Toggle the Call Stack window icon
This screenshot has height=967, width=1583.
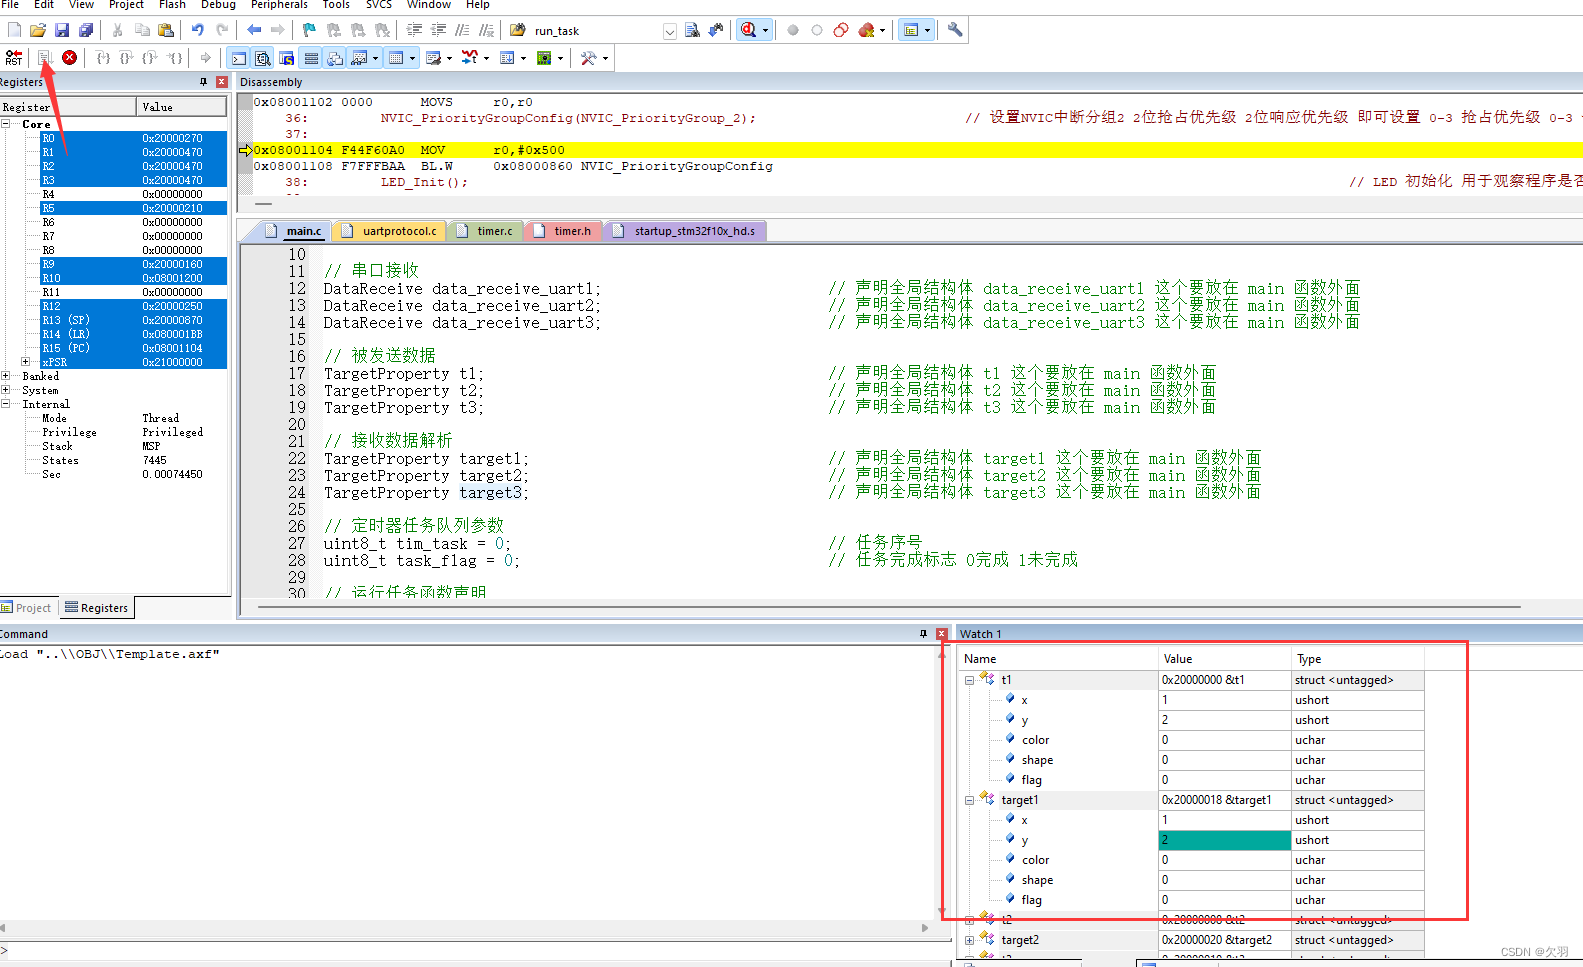click(335, 58)
